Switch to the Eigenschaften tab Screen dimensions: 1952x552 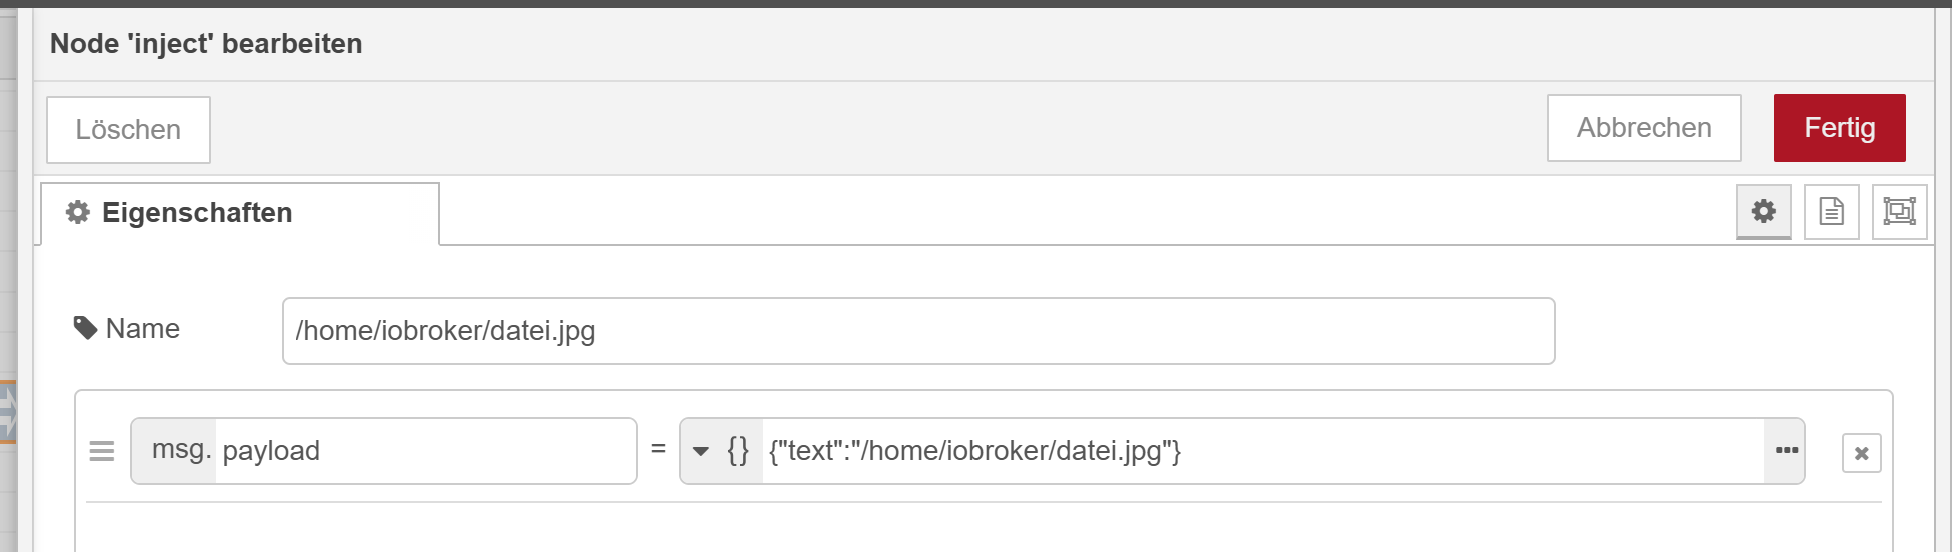(x=240, y=213)
